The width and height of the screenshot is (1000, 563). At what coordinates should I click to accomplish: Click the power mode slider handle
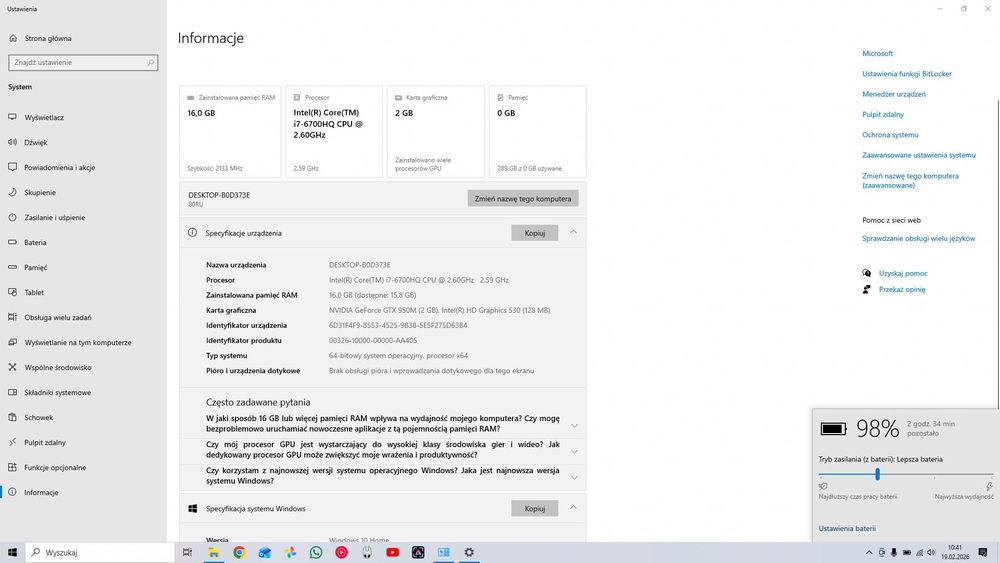coord(878,474)
